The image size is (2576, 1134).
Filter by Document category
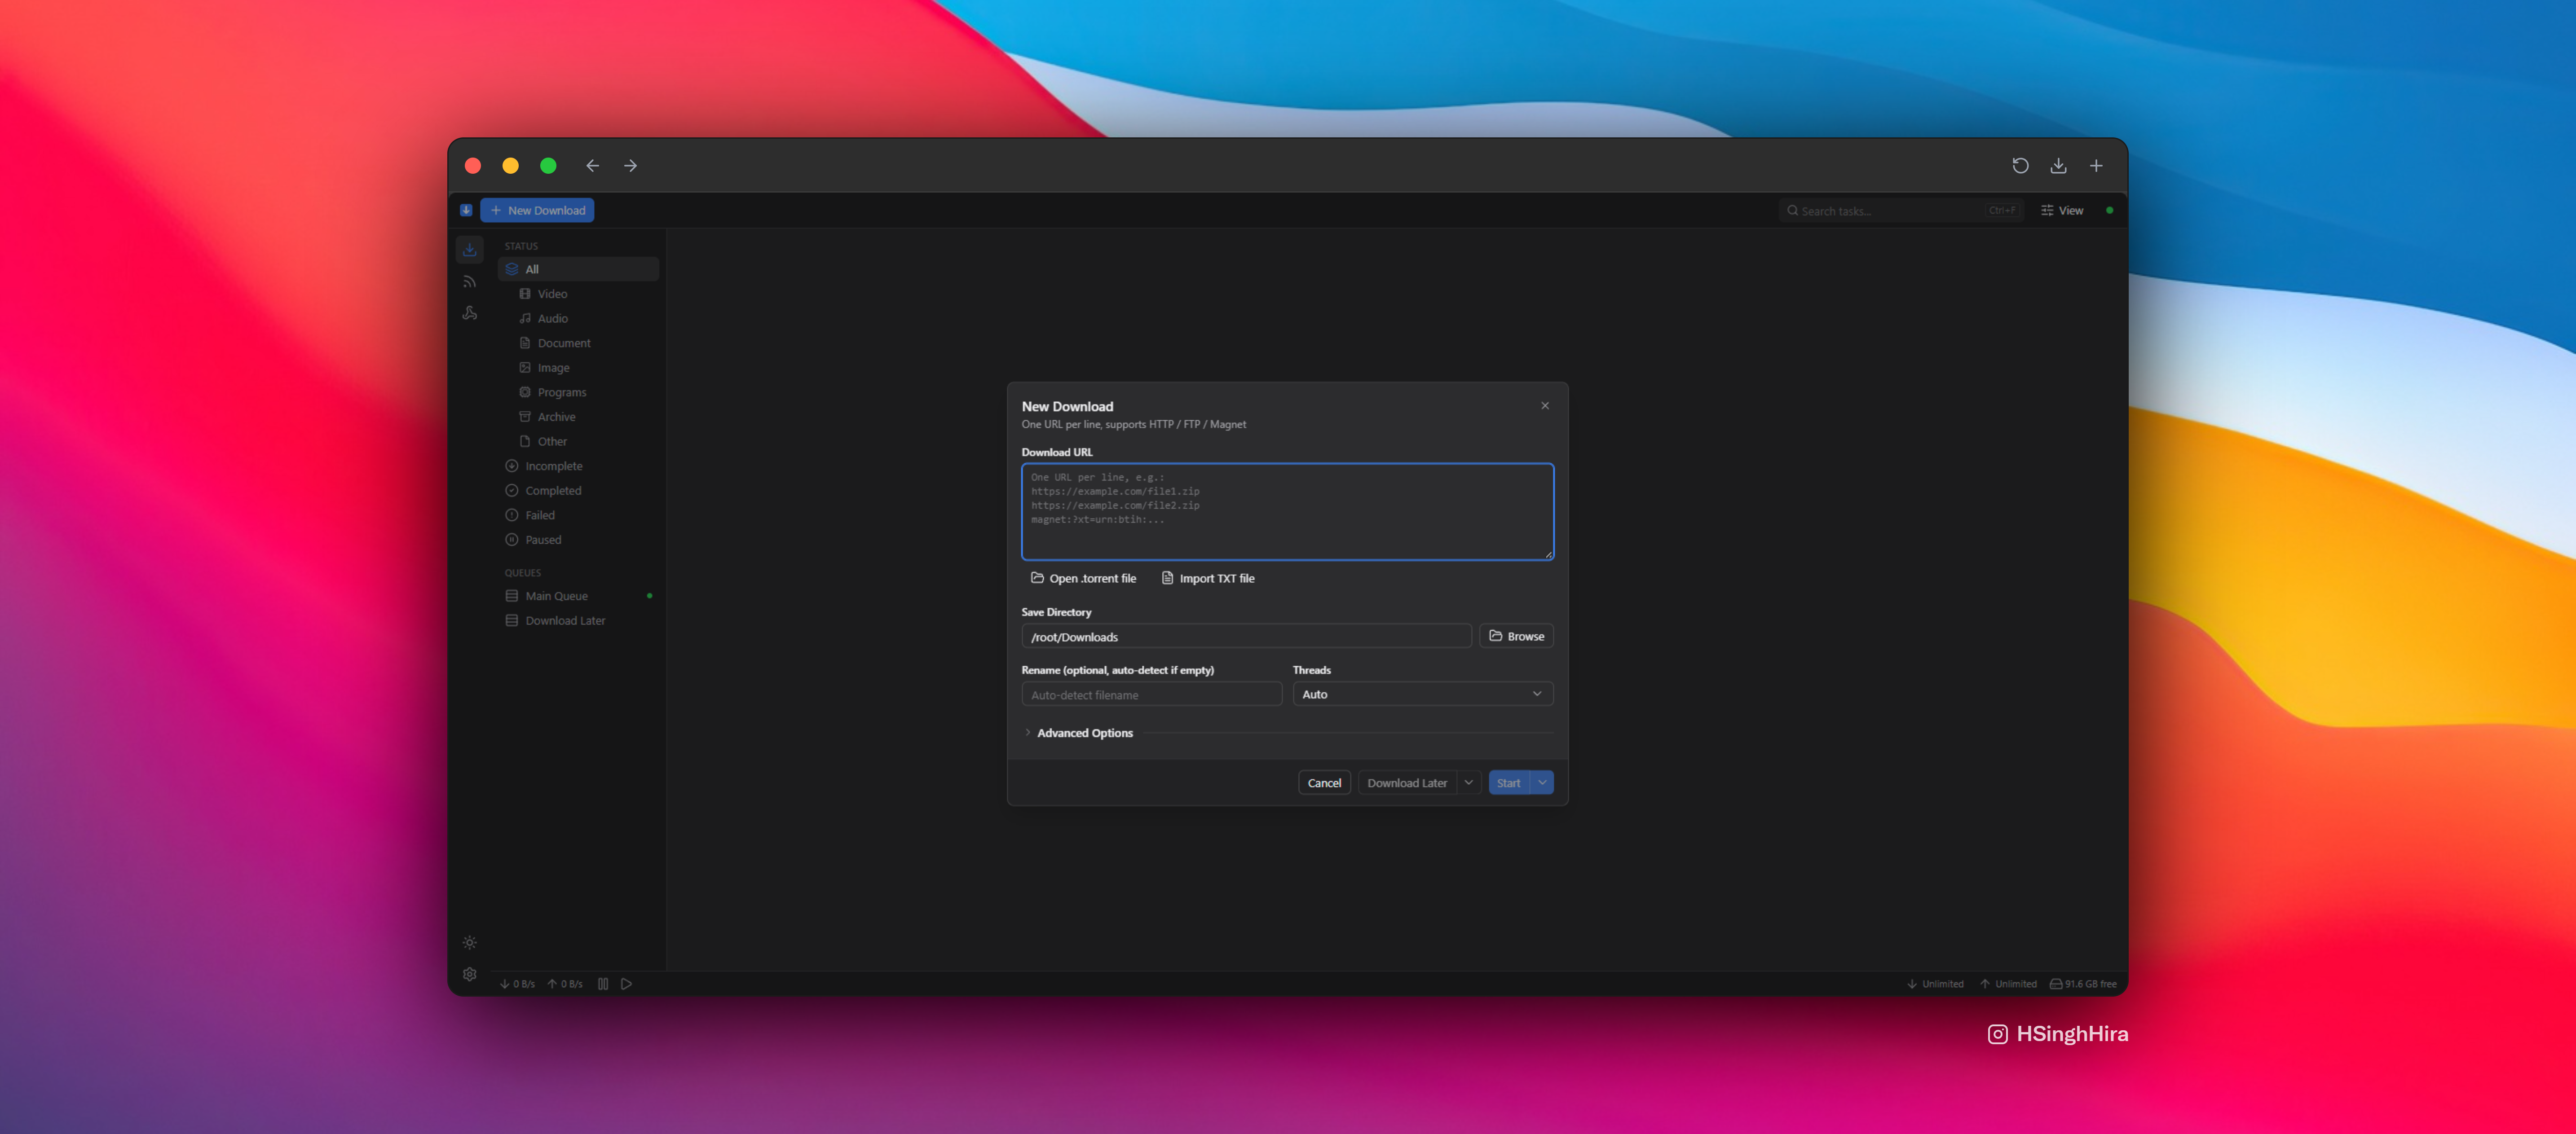585,343
